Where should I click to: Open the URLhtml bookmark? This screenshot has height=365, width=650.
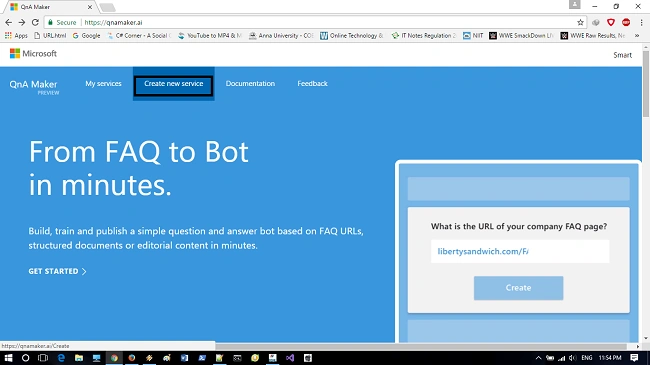(50, 36)
